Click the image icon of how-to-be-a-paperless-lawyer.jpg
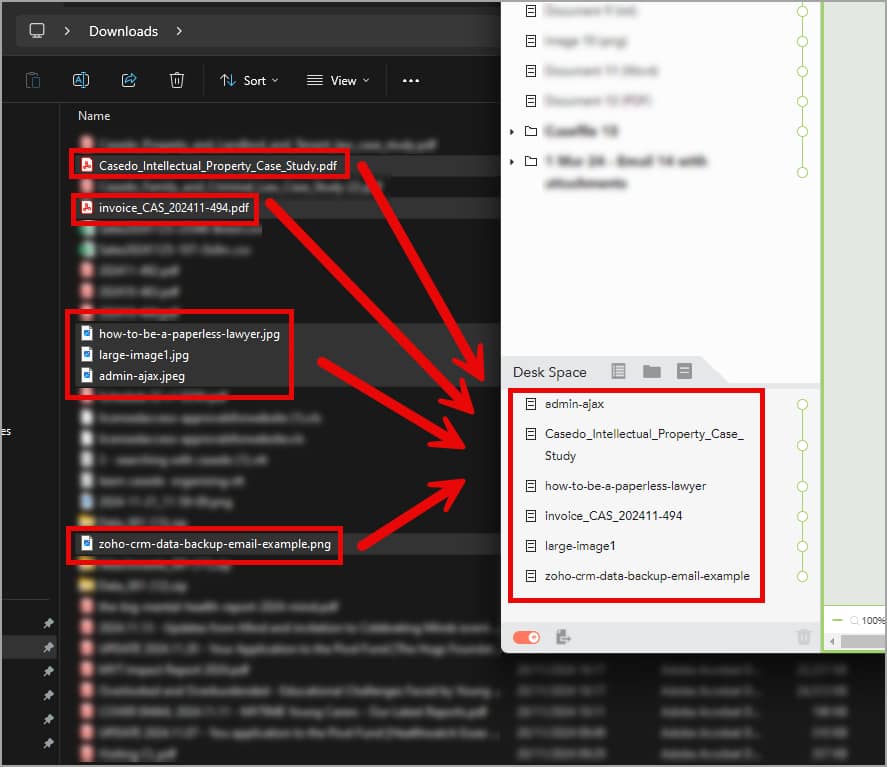Screen dimensions: 887x767 [x=87, y=333]
